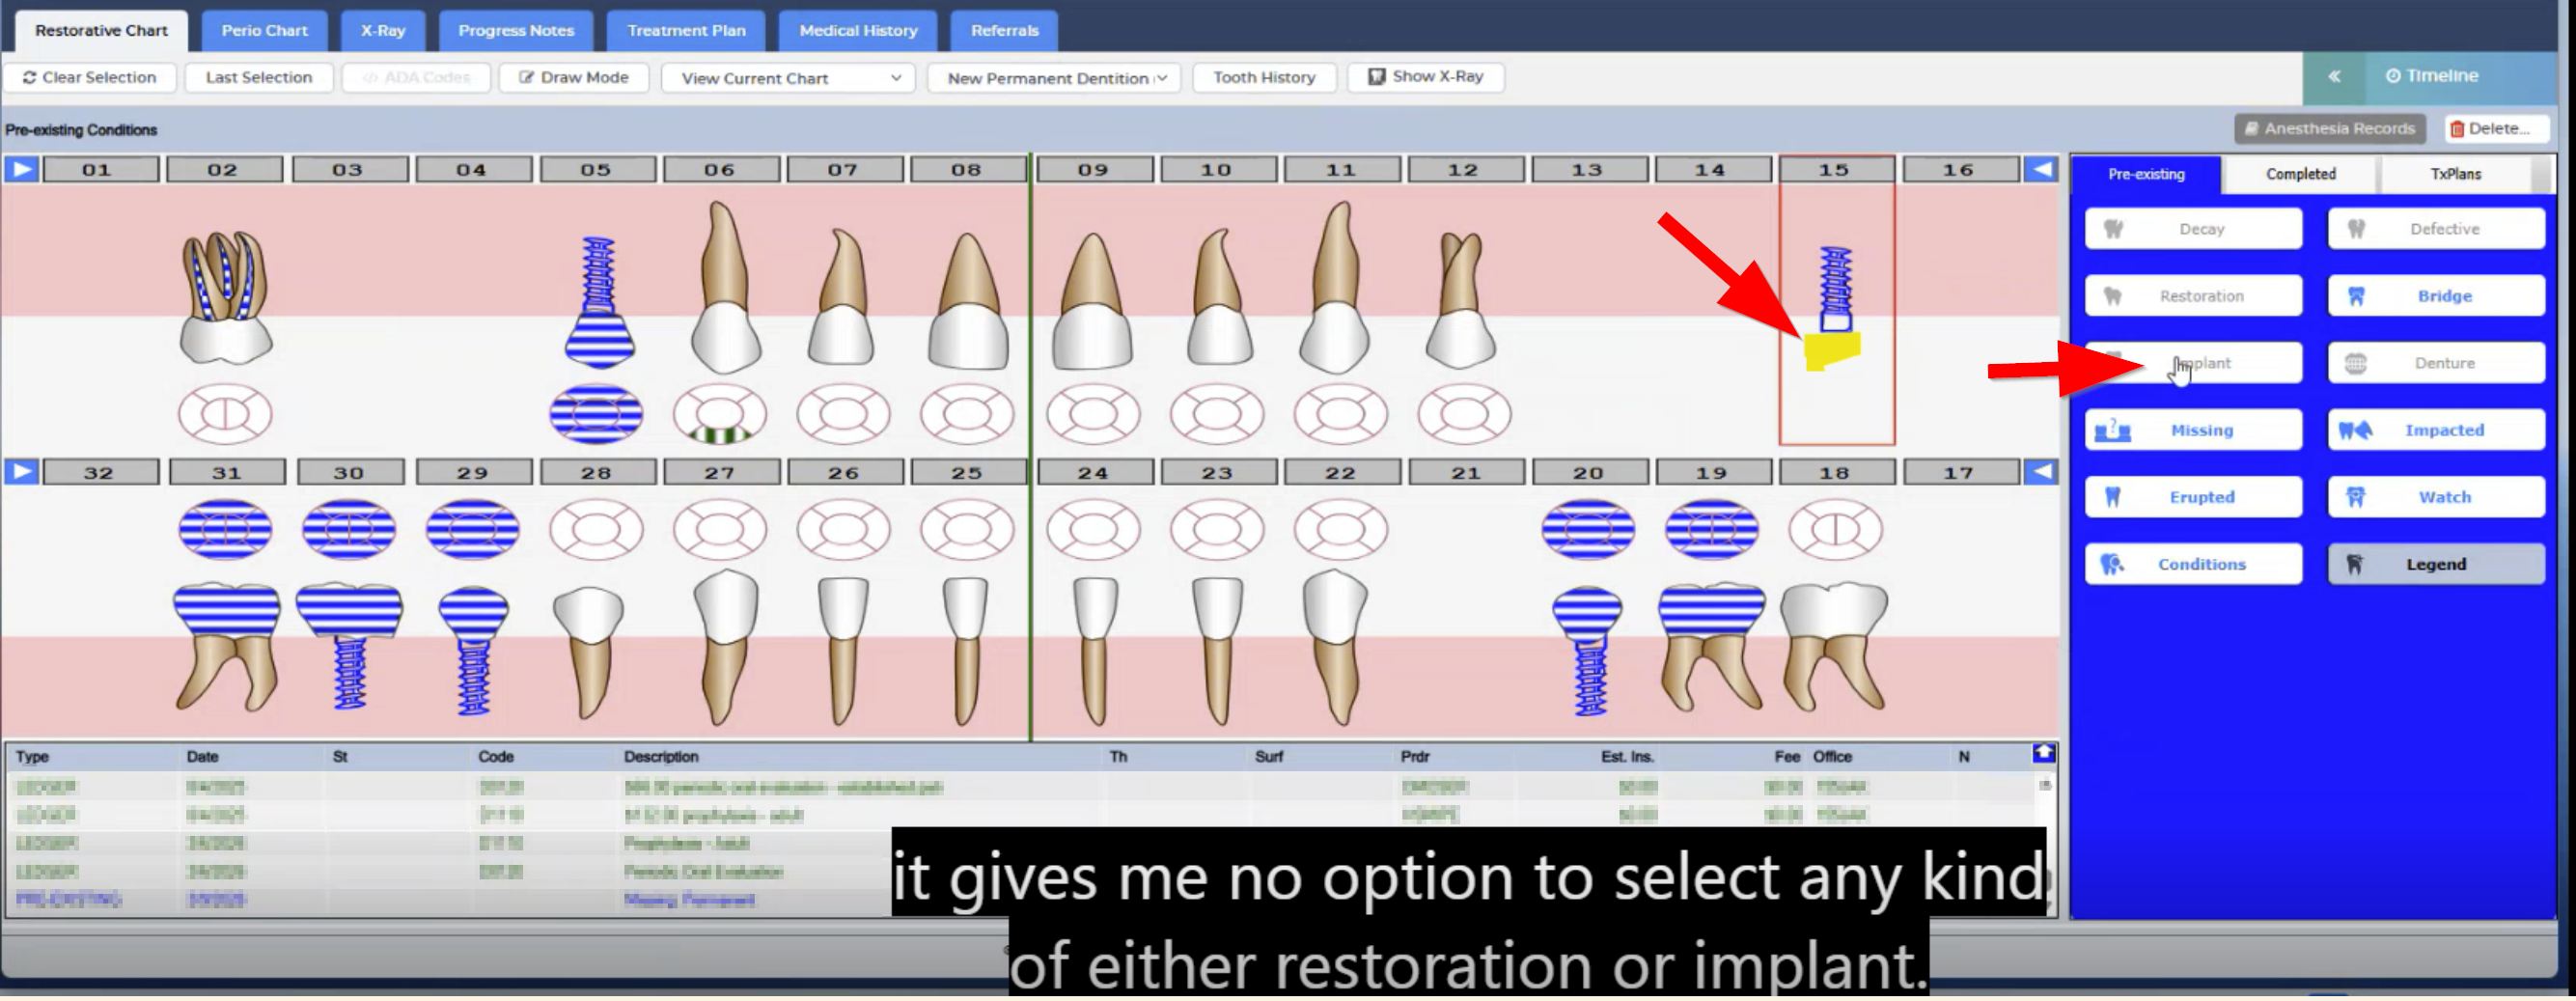The height and width of the screenshot is (1001, 2576).
Task: Switch to the Medical History tab
Action: [x=858, y=31]
